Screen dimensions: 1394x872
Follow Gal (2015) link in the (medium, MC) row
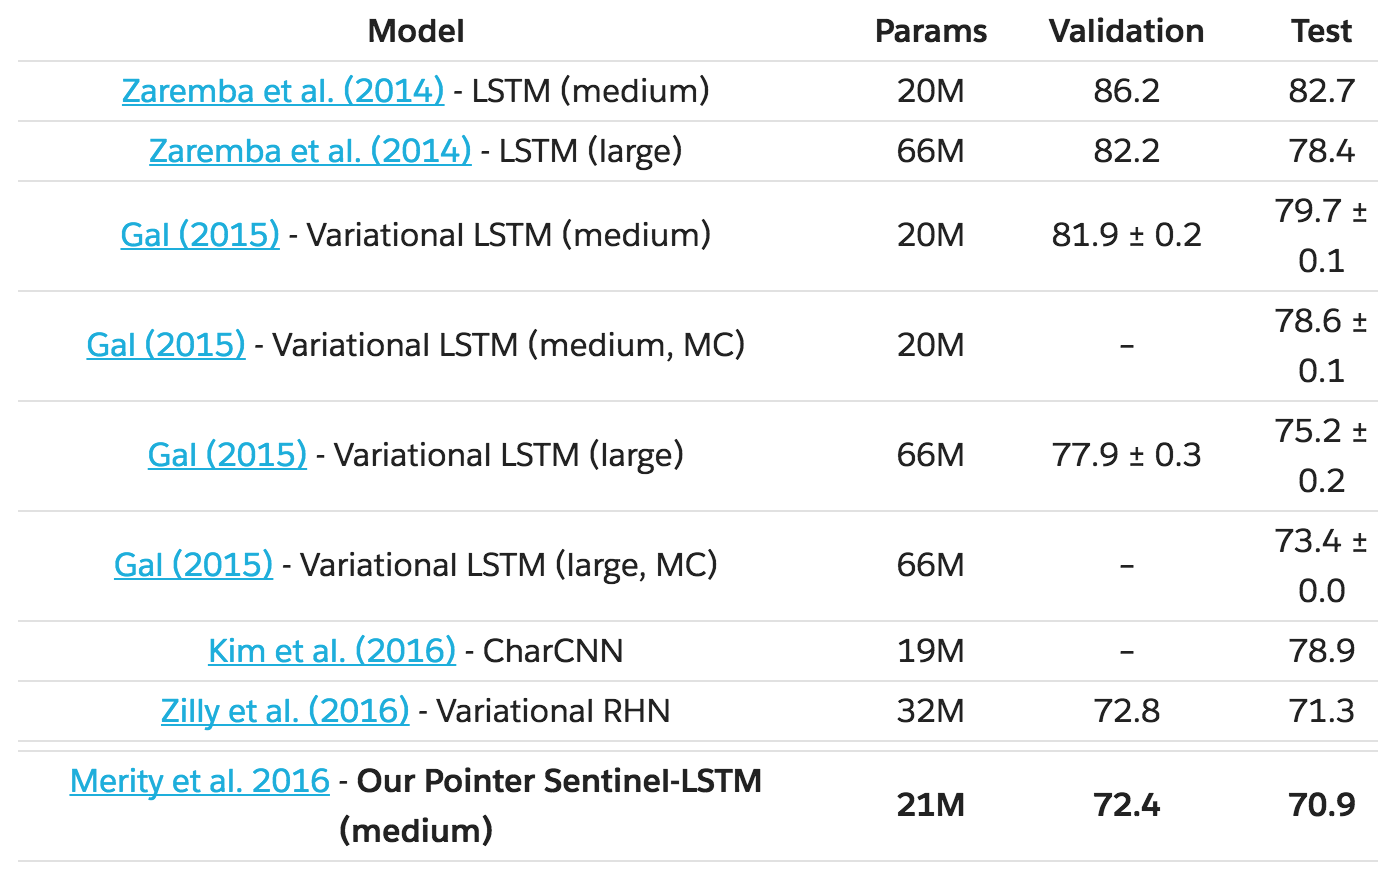pyautogui.click(x=166, y=345)
